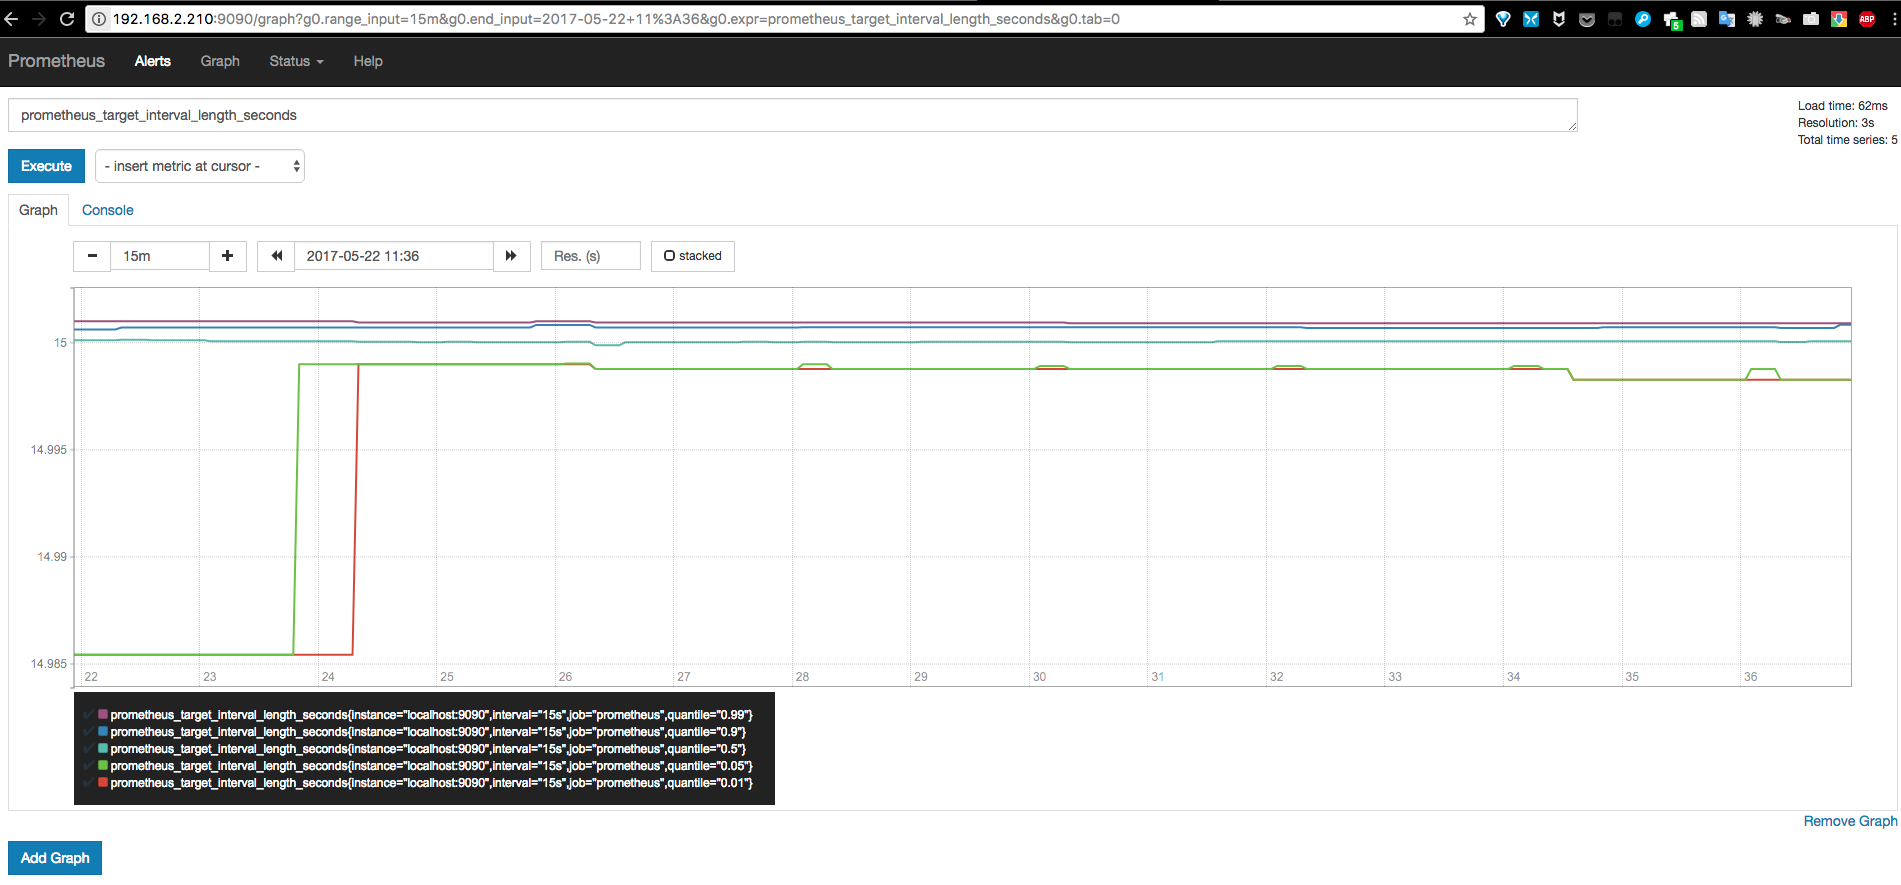The width and height of the screenshot is (1901, 885).
Task: Open the Graph page in the navbar
Action: [220, 61]
